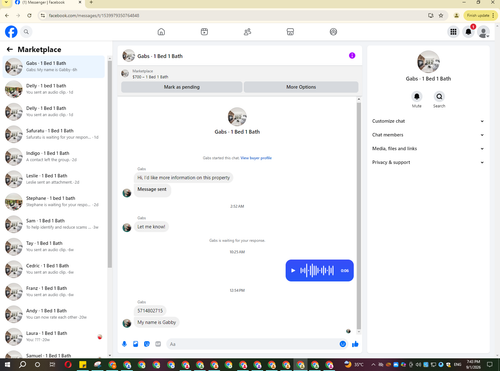500x371 pixels.
Task: Click in the Aa message input field
Action: point(253,344)
